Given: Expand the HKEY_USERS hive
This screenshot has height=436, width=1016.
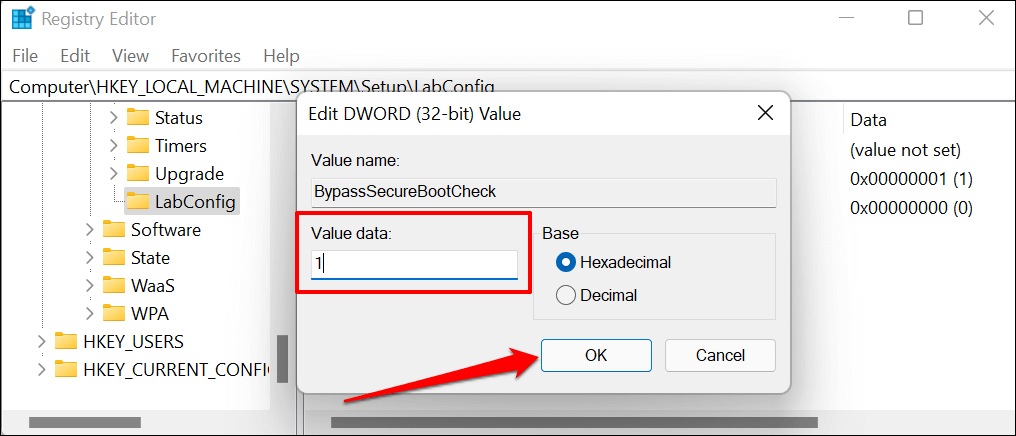Looking at the screenshot, I should (x=41, y=342).
